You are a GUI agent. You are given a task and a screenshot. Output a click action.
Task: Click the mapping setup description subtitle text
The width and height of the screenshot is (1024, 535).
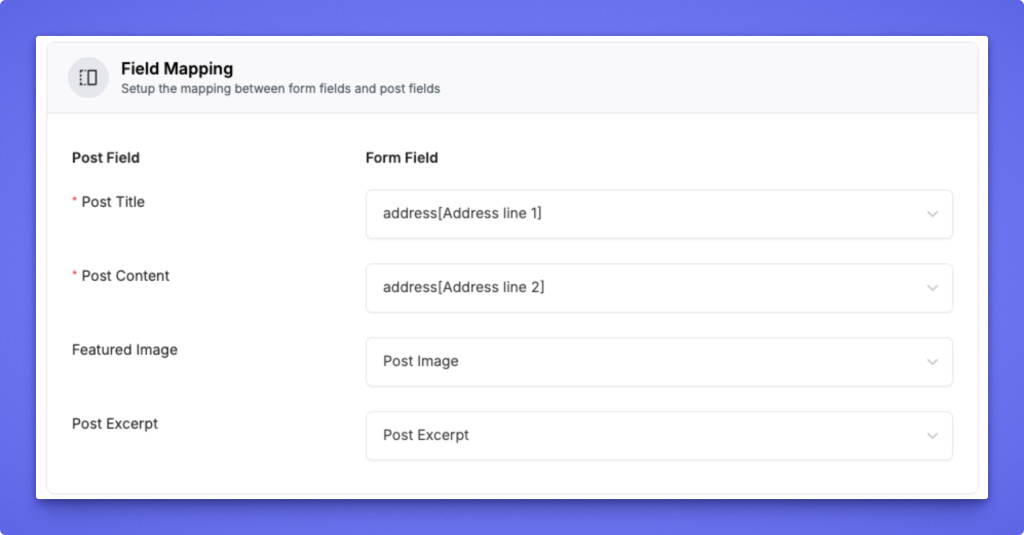[x=281, y=88]
